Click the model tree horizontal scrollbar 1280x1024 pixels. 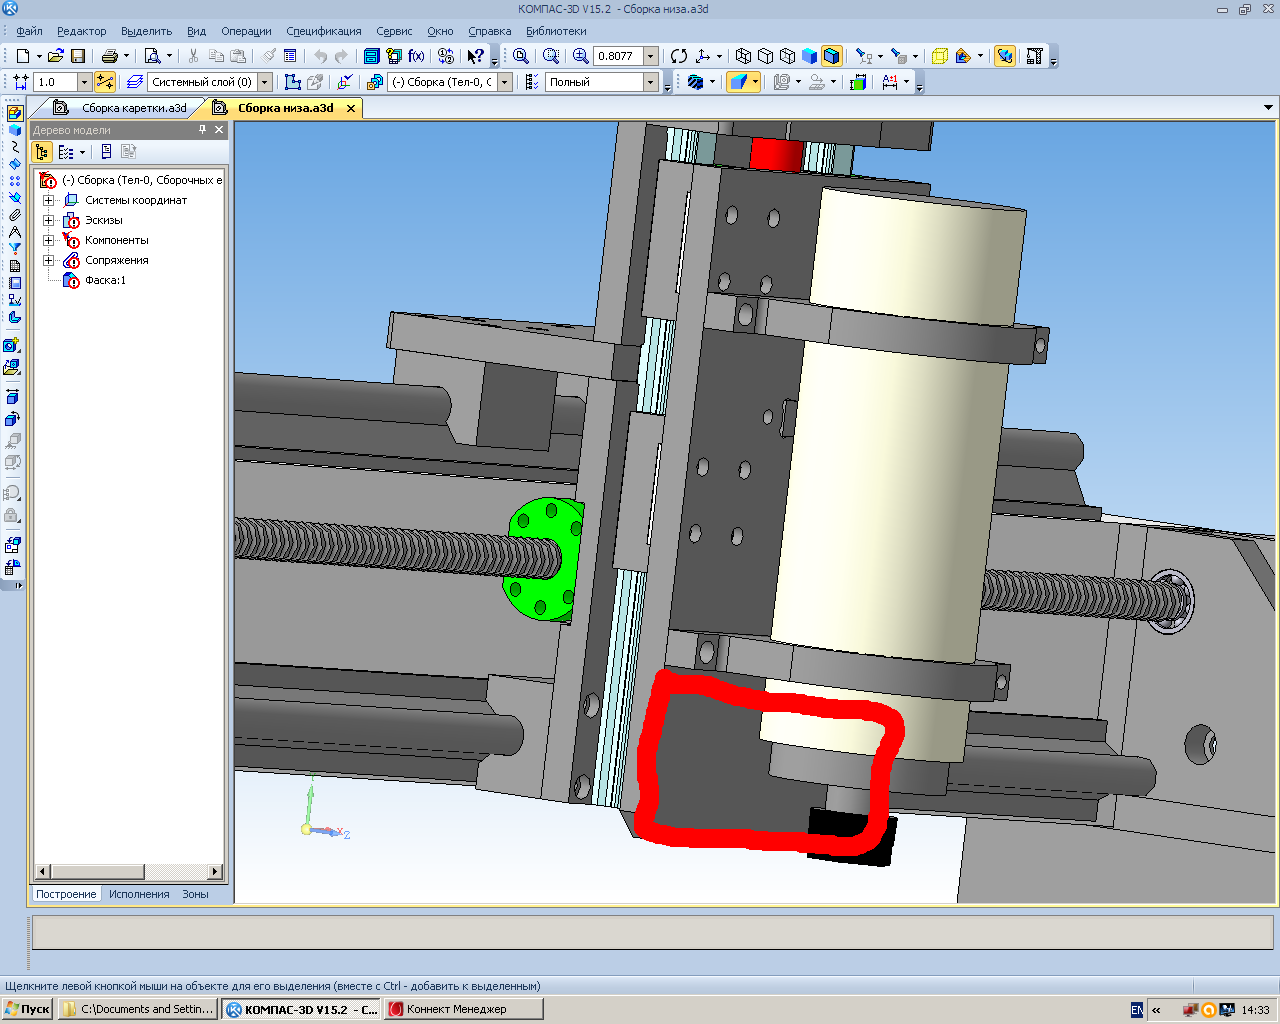tap(98, 871)
